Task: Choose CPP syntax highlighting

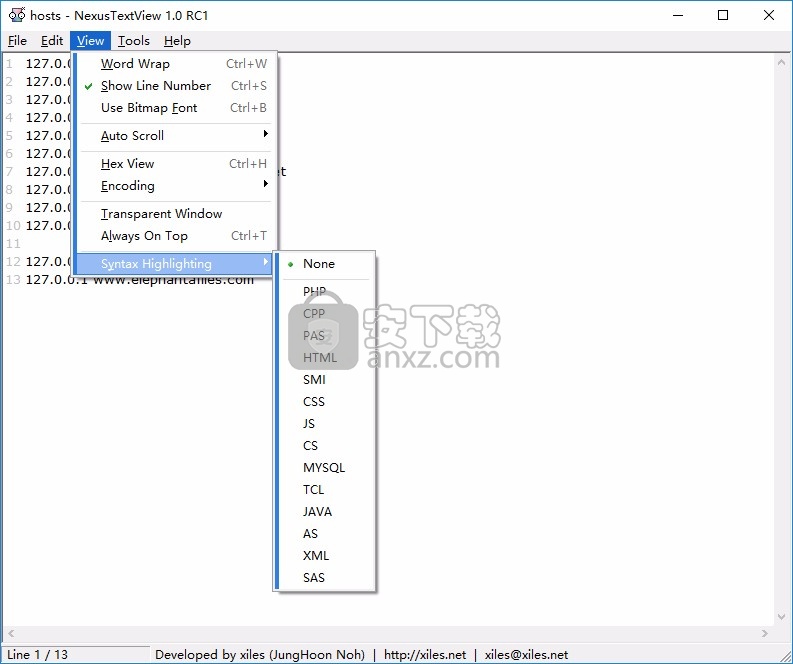Action: tap(327, 314)
